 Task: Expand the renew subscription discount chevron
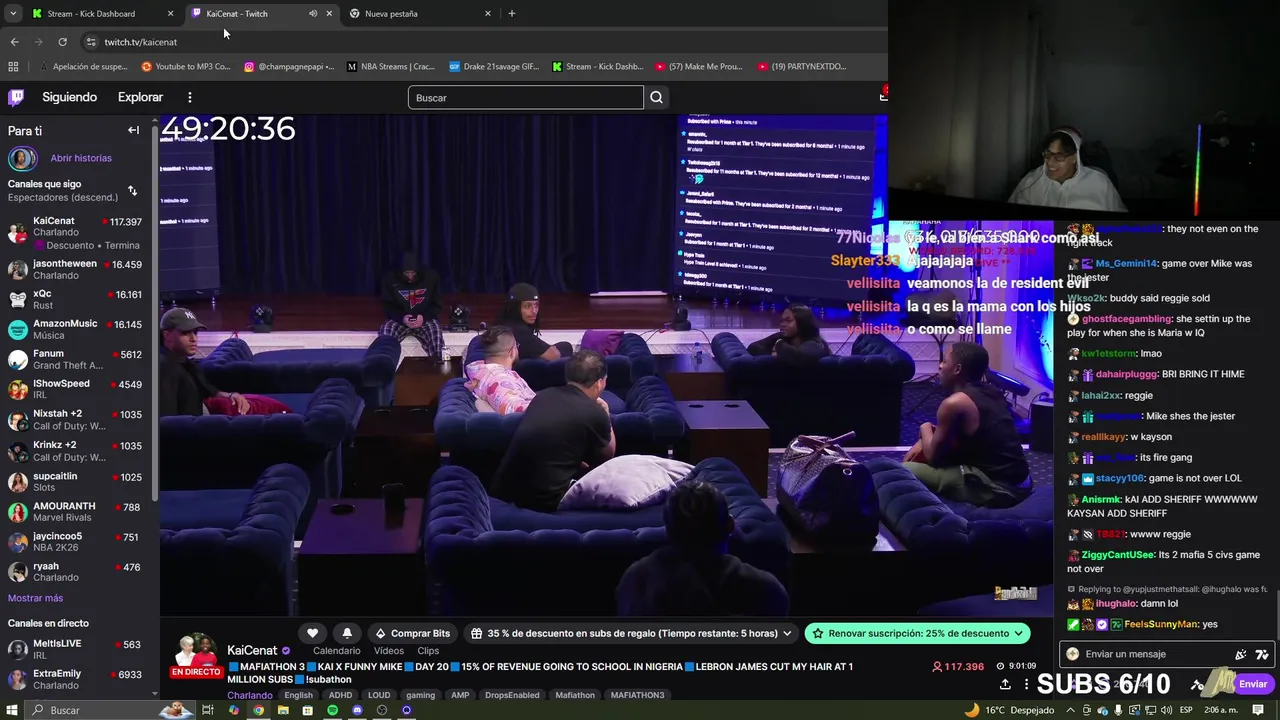[1019, 634]
